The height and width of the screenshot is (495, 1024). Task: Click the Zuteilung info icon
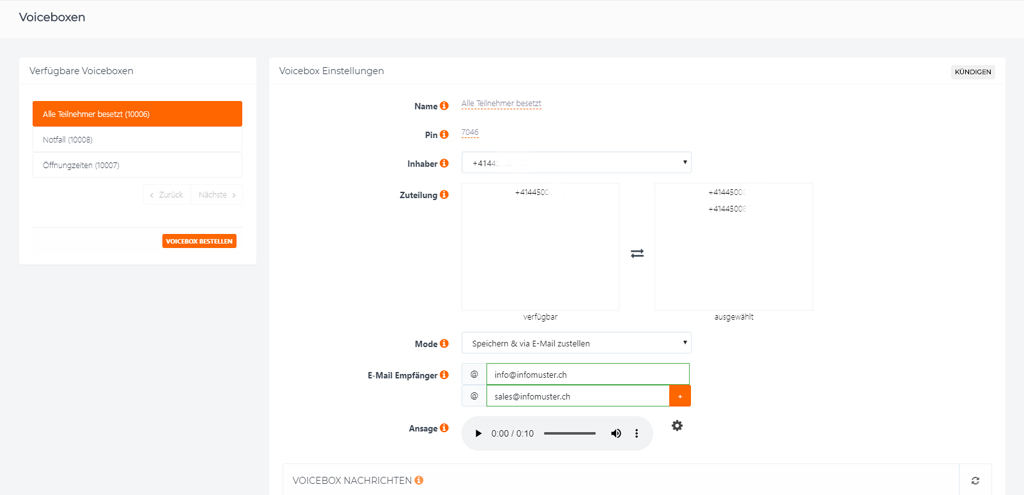click(444, 195)
